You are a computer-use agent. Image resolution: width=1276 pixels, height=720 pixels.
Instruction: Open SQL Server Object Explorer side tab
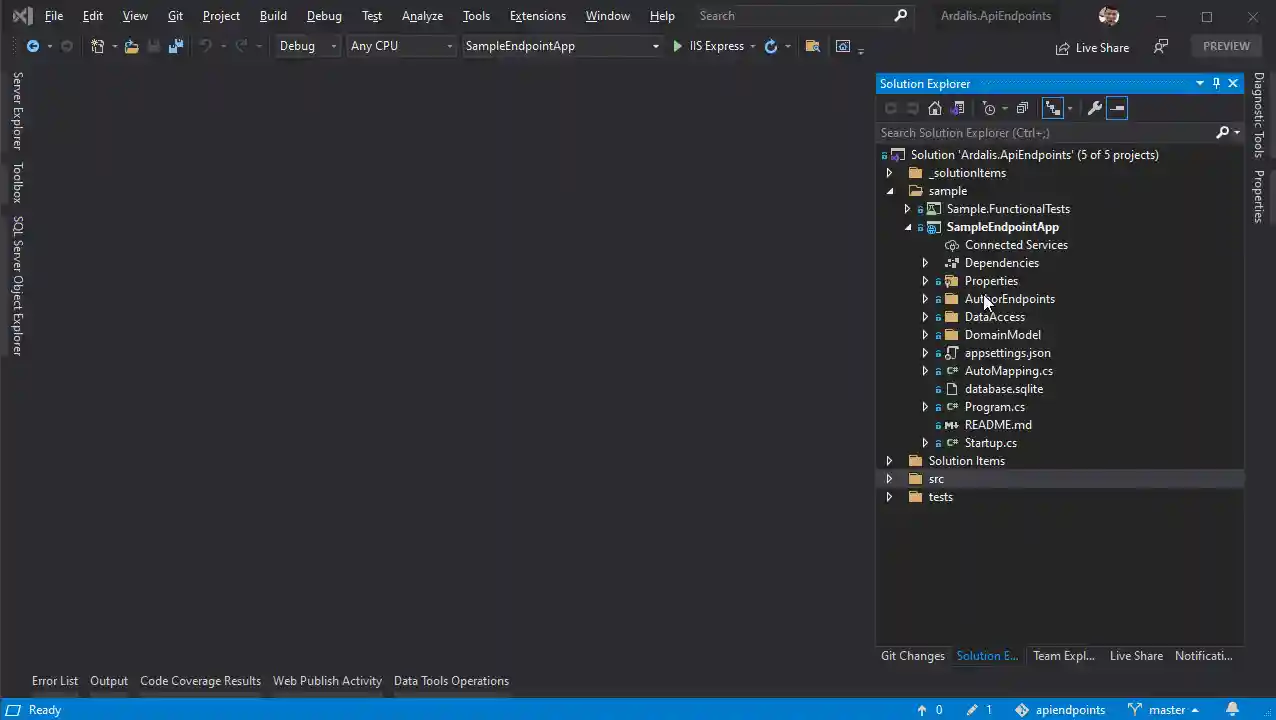coord(17,286)
